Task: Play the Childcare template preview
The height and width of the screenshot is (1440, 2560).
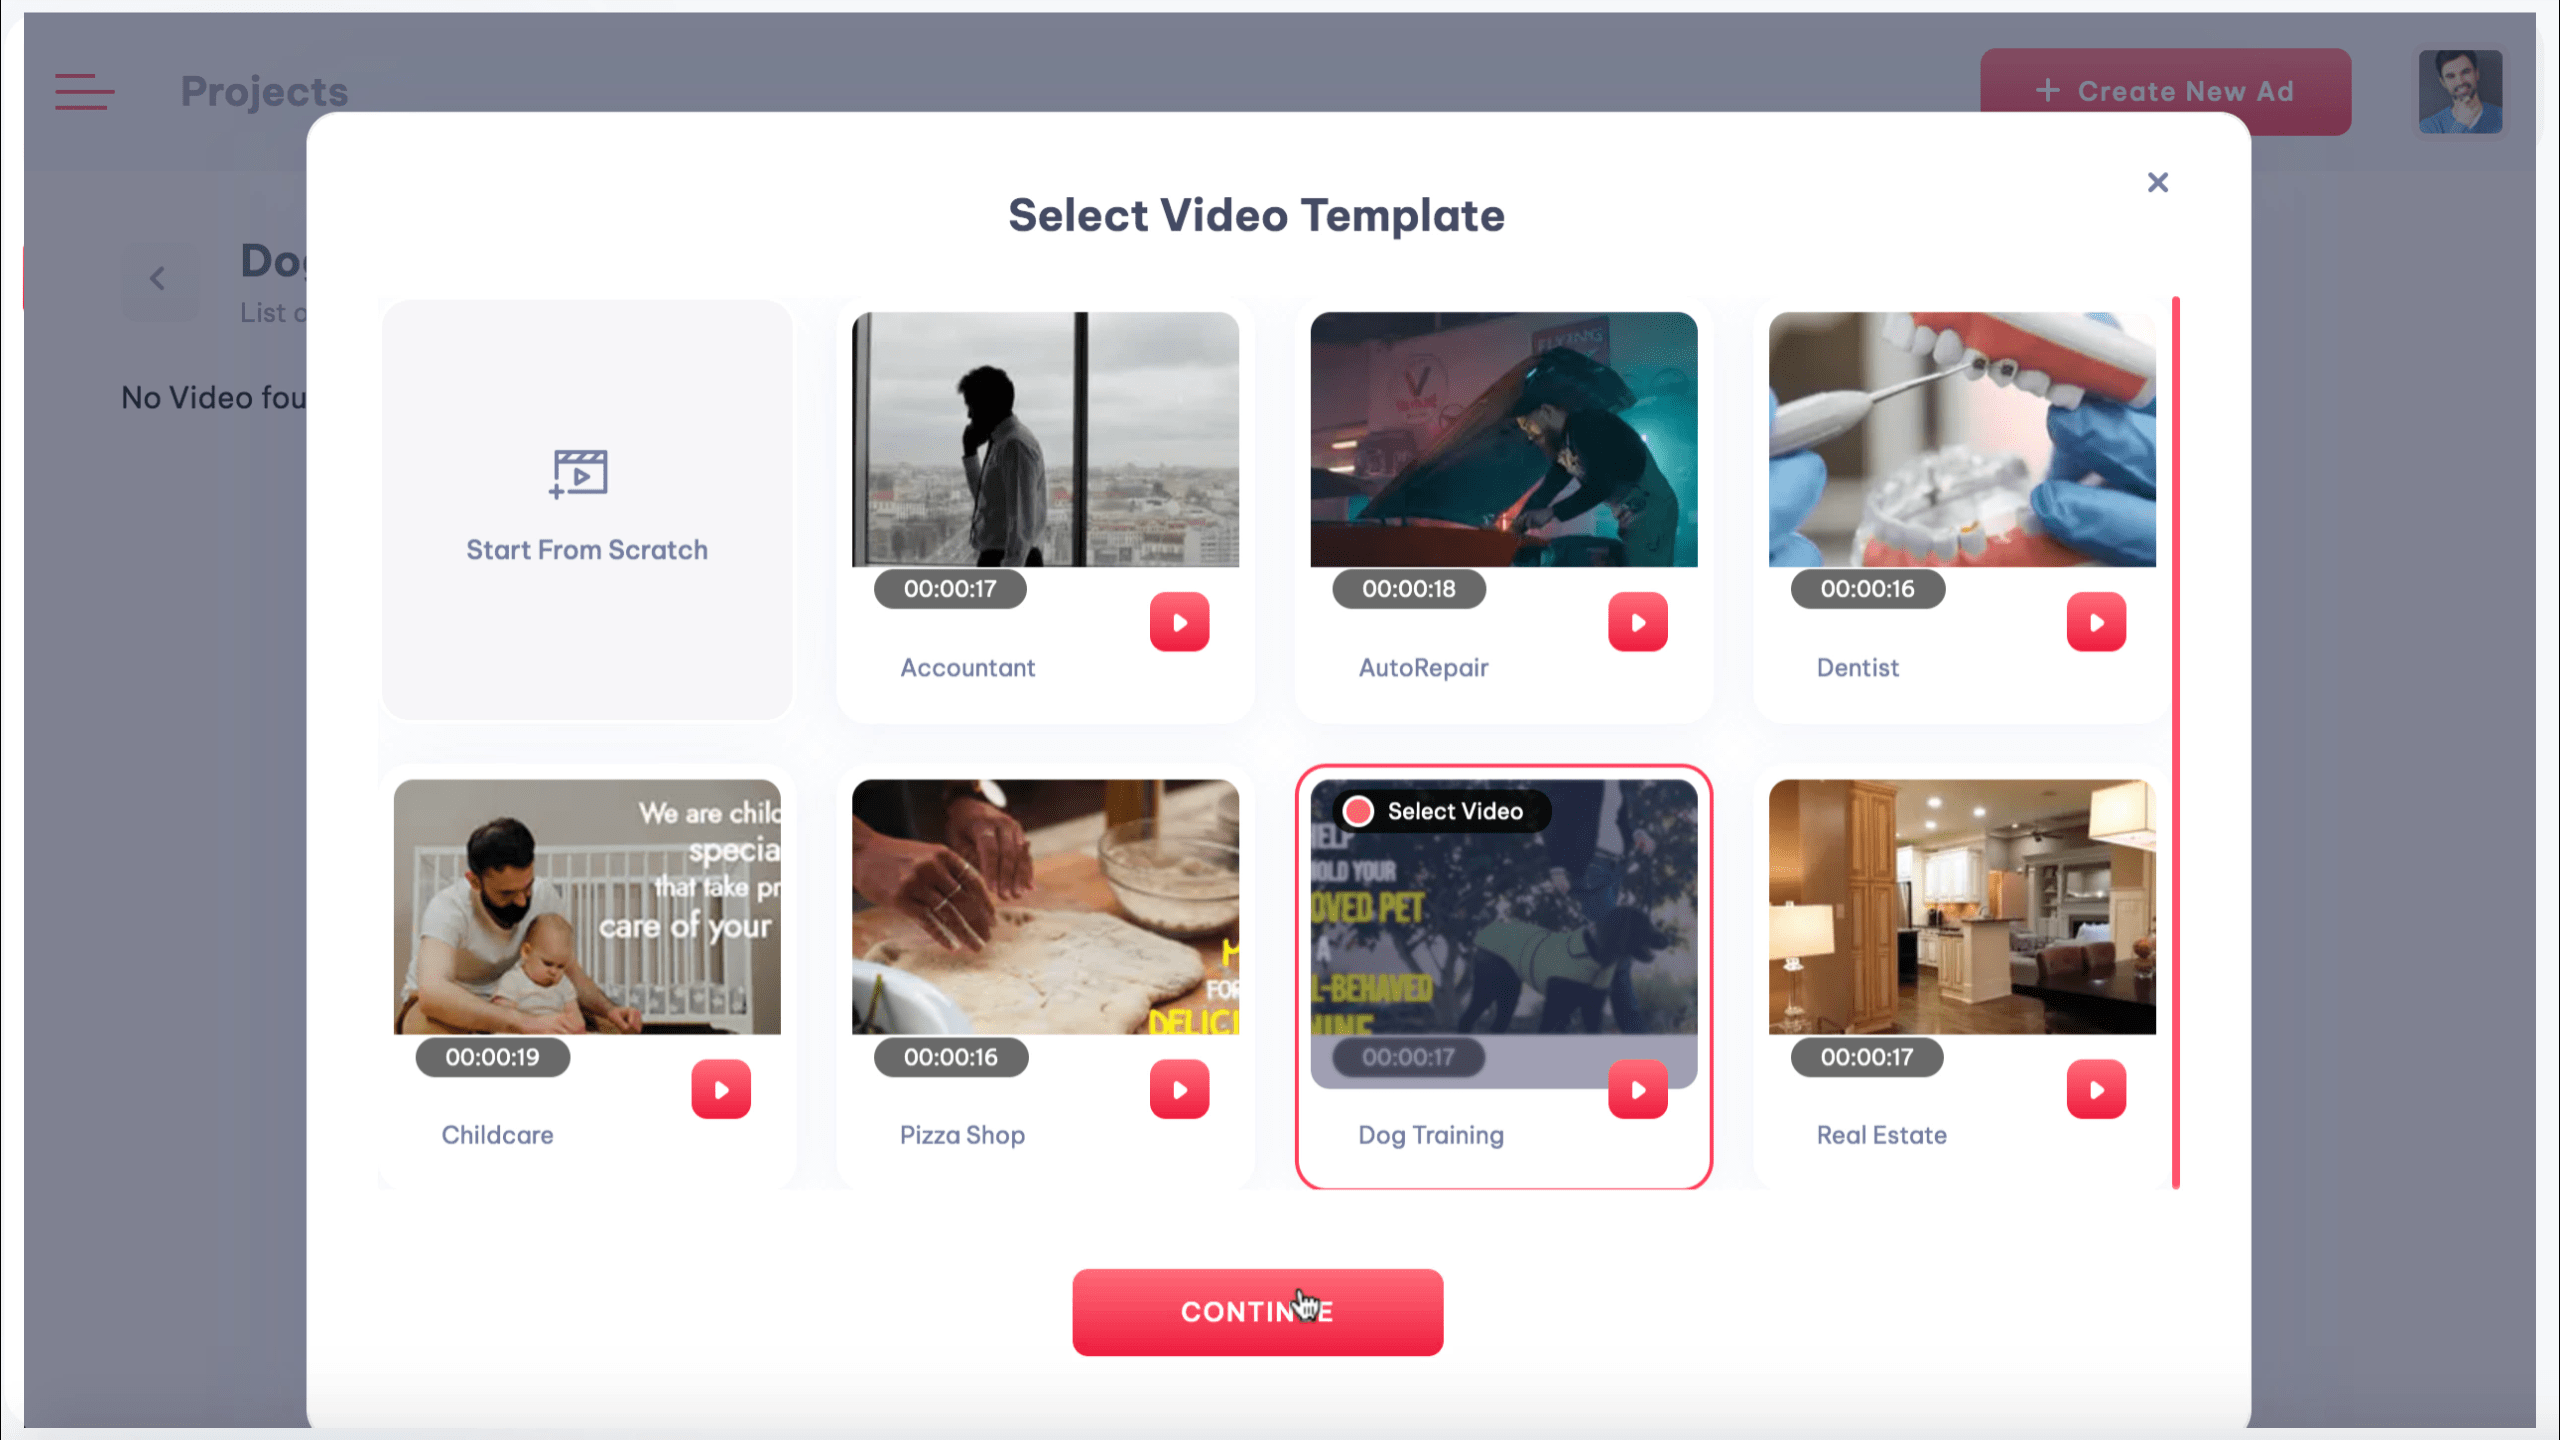Action: click(721, 1089)
